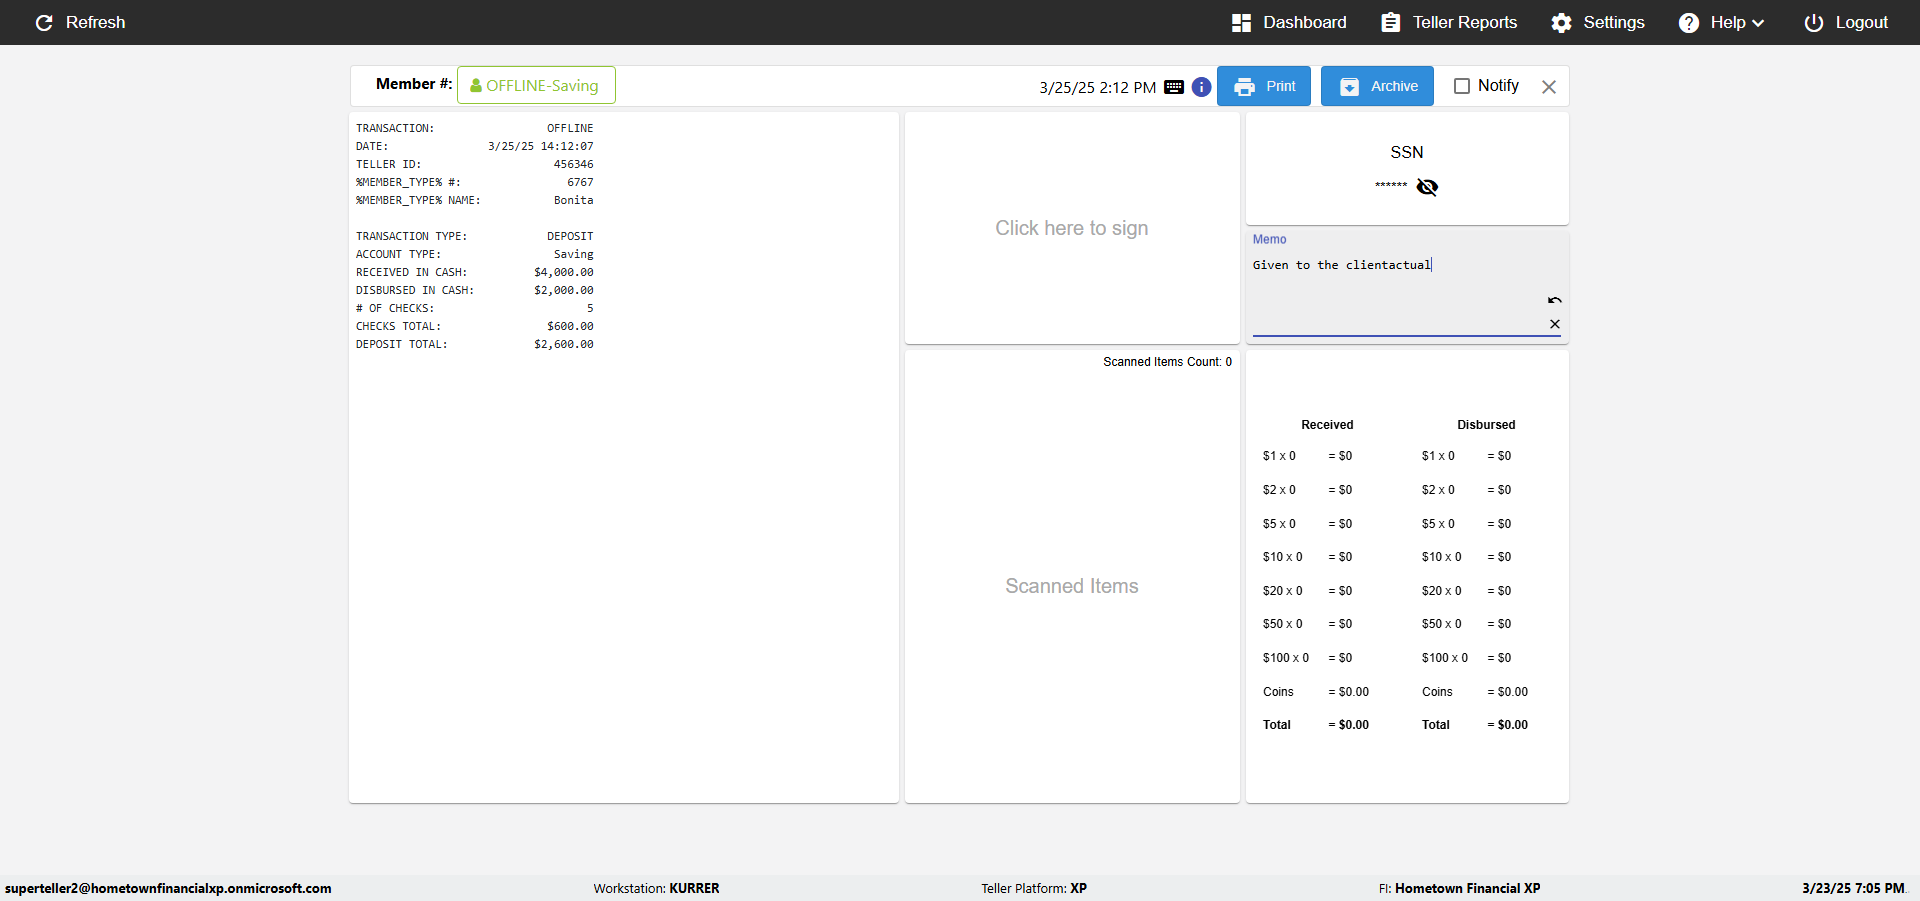The height and width of the screenshot is (901, 1920).
Task: Click the FI Hometown Financial XP status text
Action: [x=1459, y=888]
